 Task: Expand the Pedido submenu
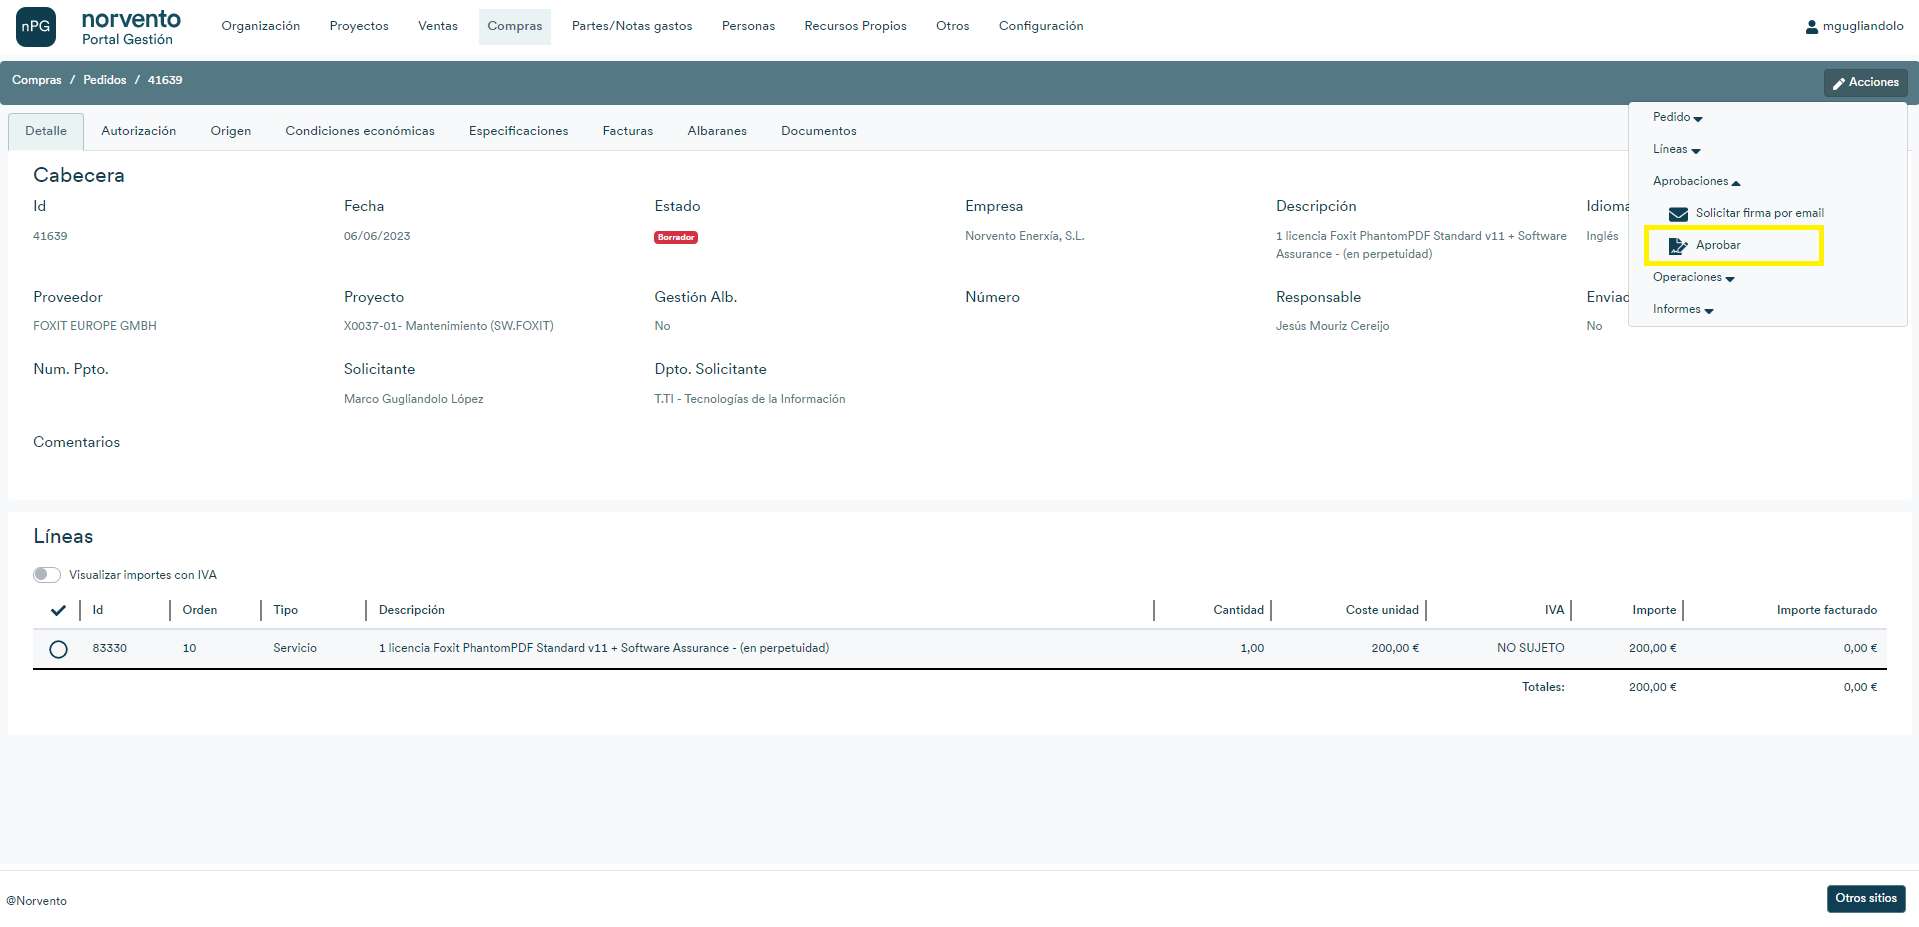[x=1677, y=117]
